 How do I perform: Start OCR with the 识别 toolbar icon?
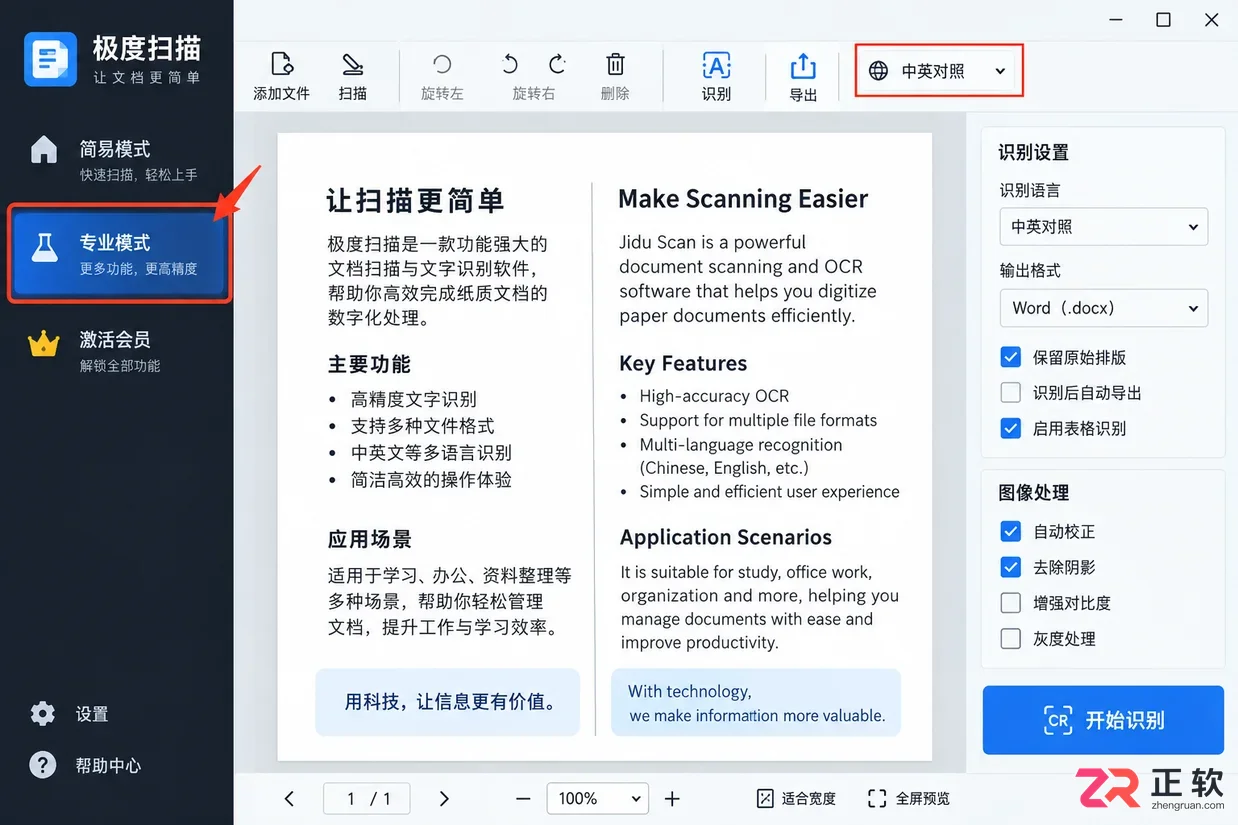click(716, 65)
